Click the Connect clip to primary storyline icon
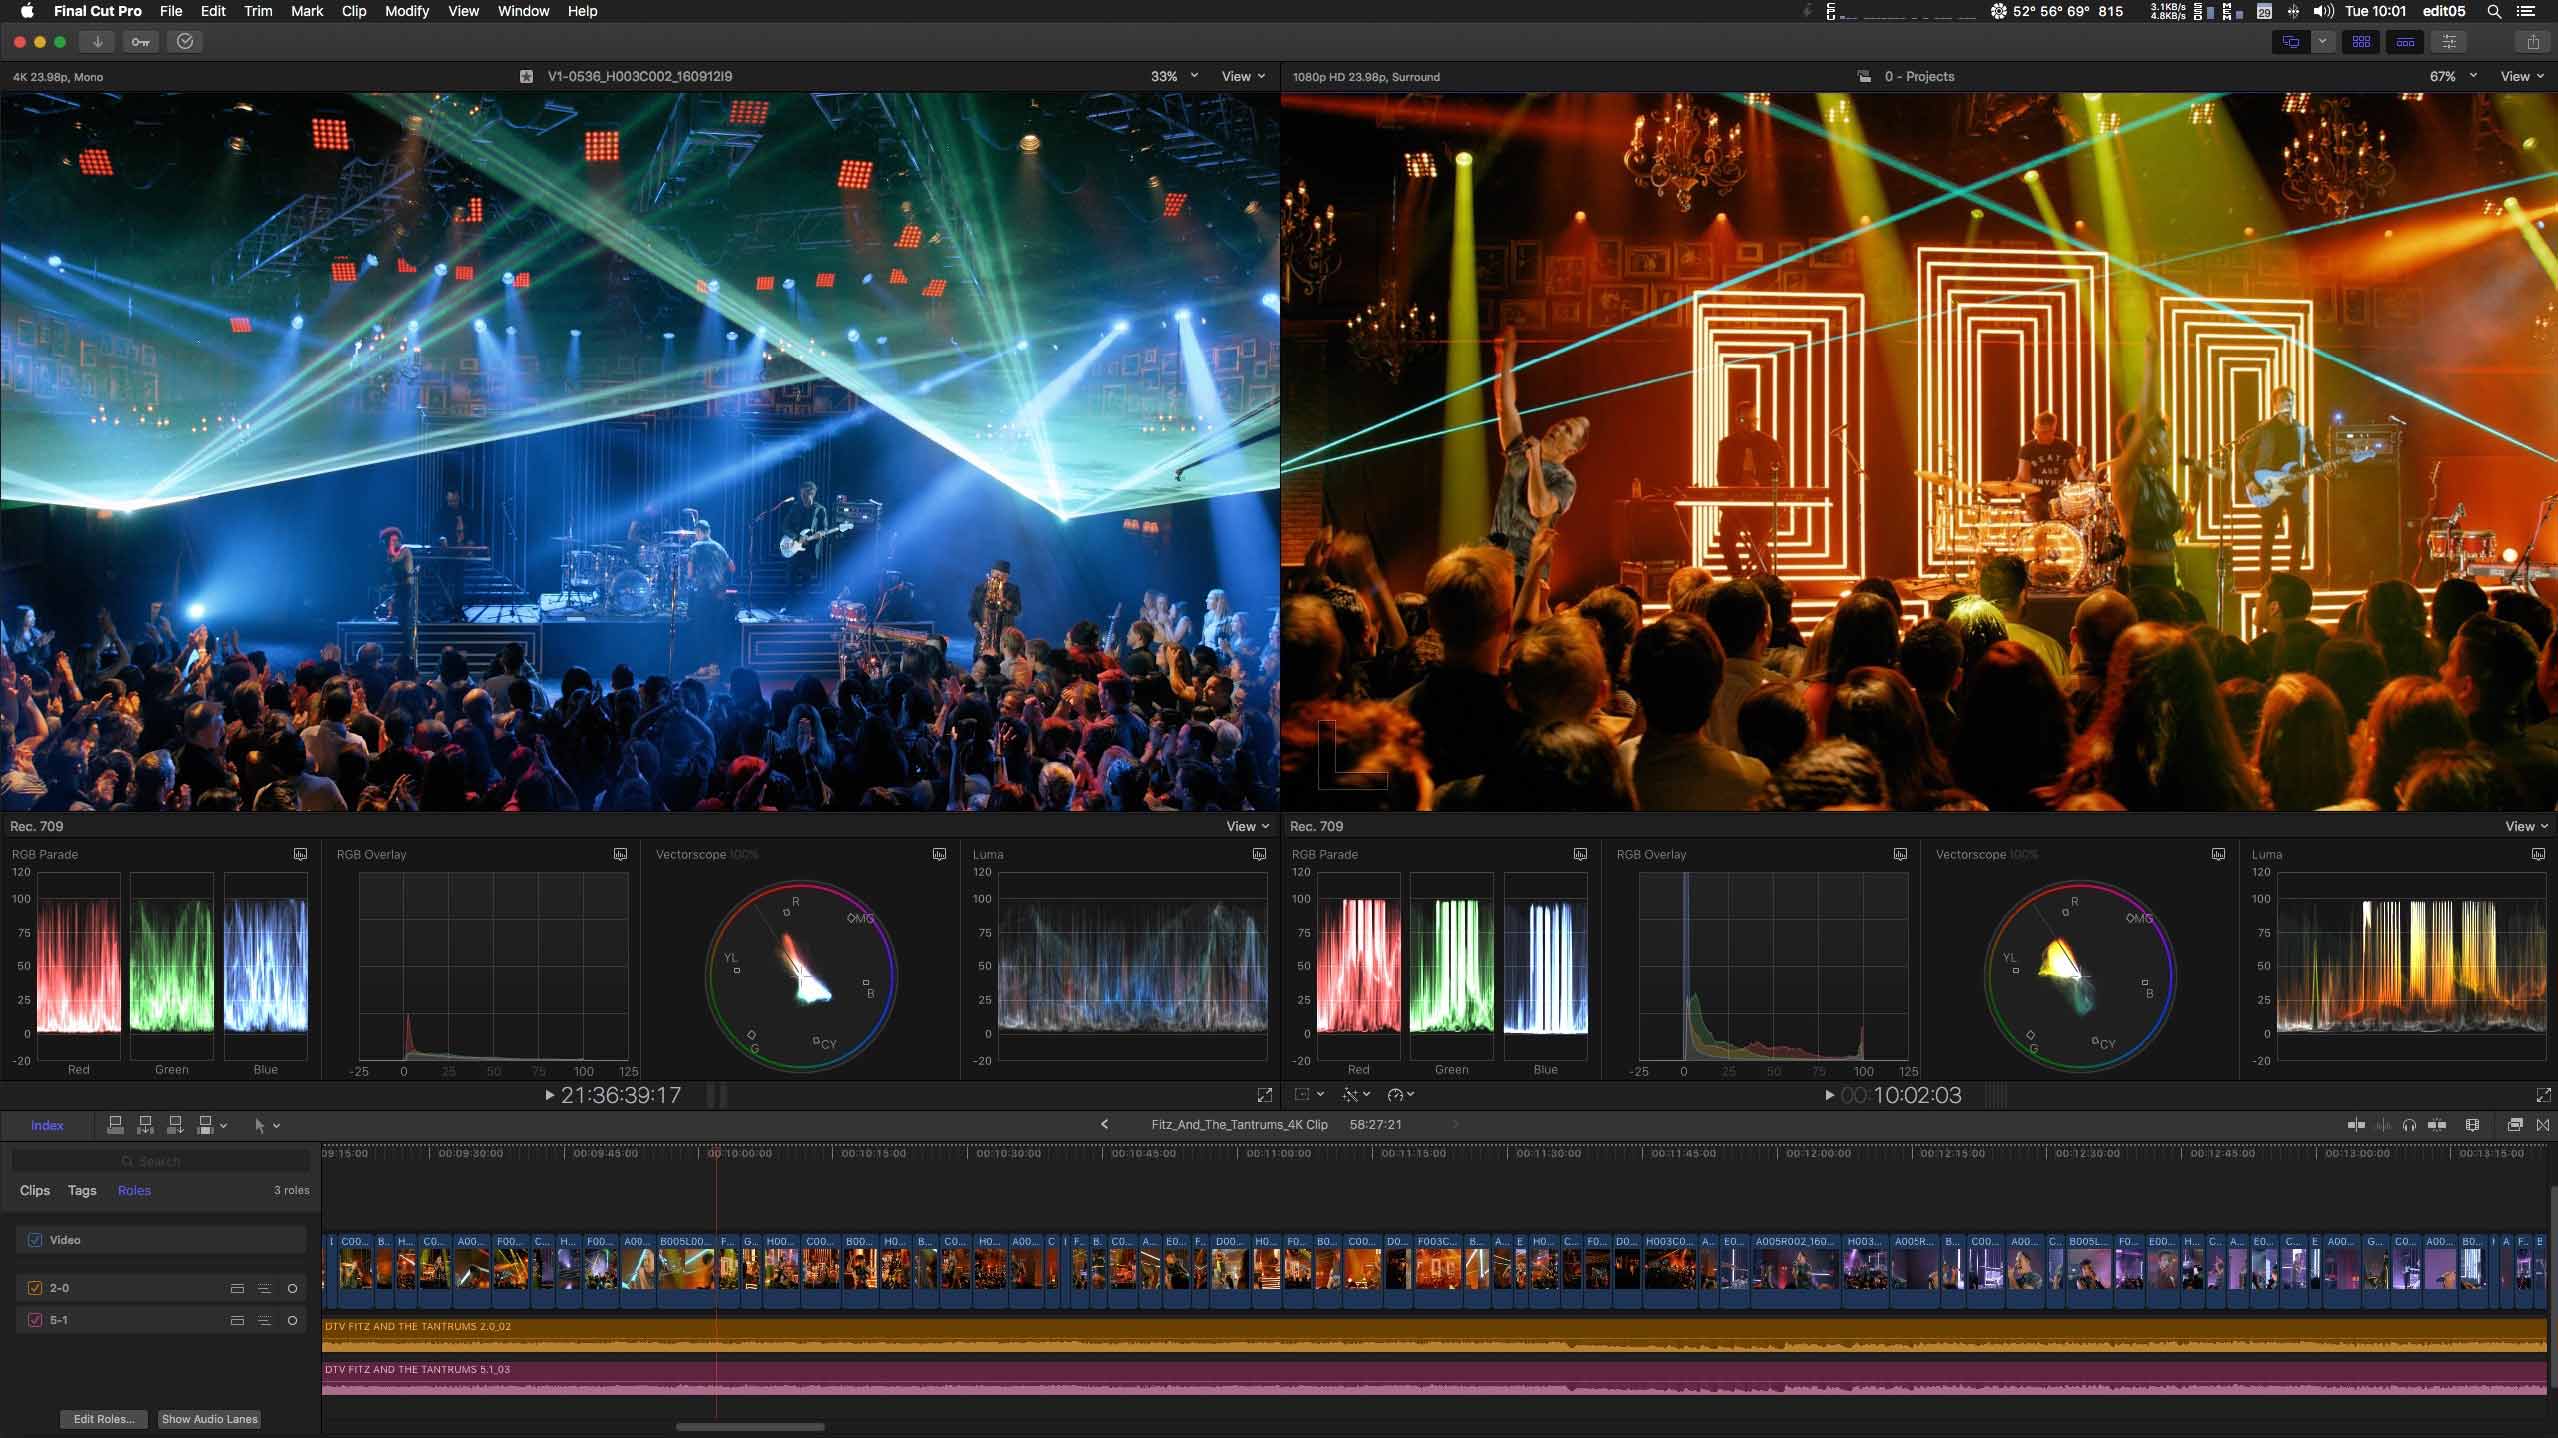 pyautogui.click(x=115, y=1125)
